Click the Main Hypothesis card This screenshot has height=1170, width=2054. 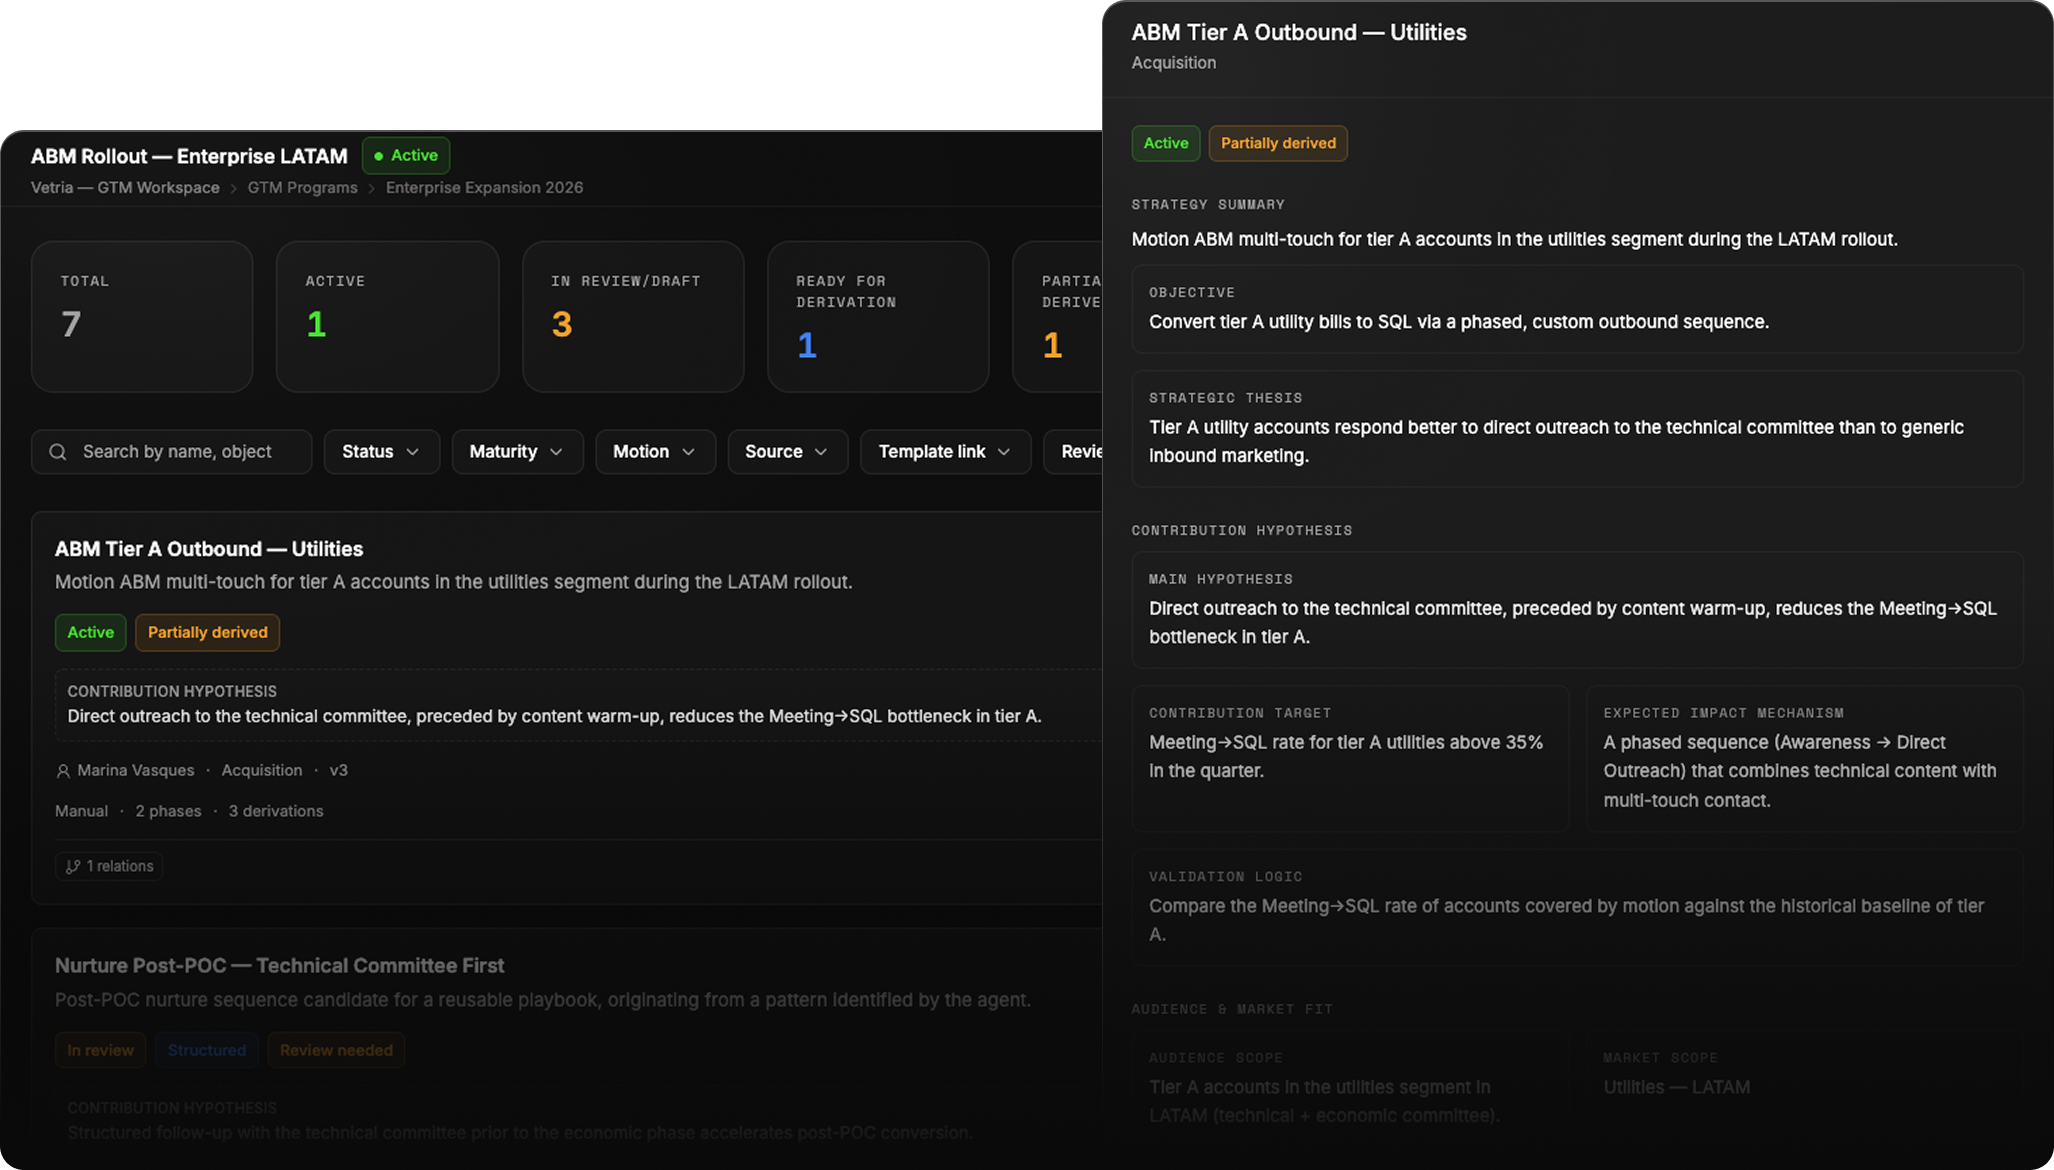click(1577, 610)
